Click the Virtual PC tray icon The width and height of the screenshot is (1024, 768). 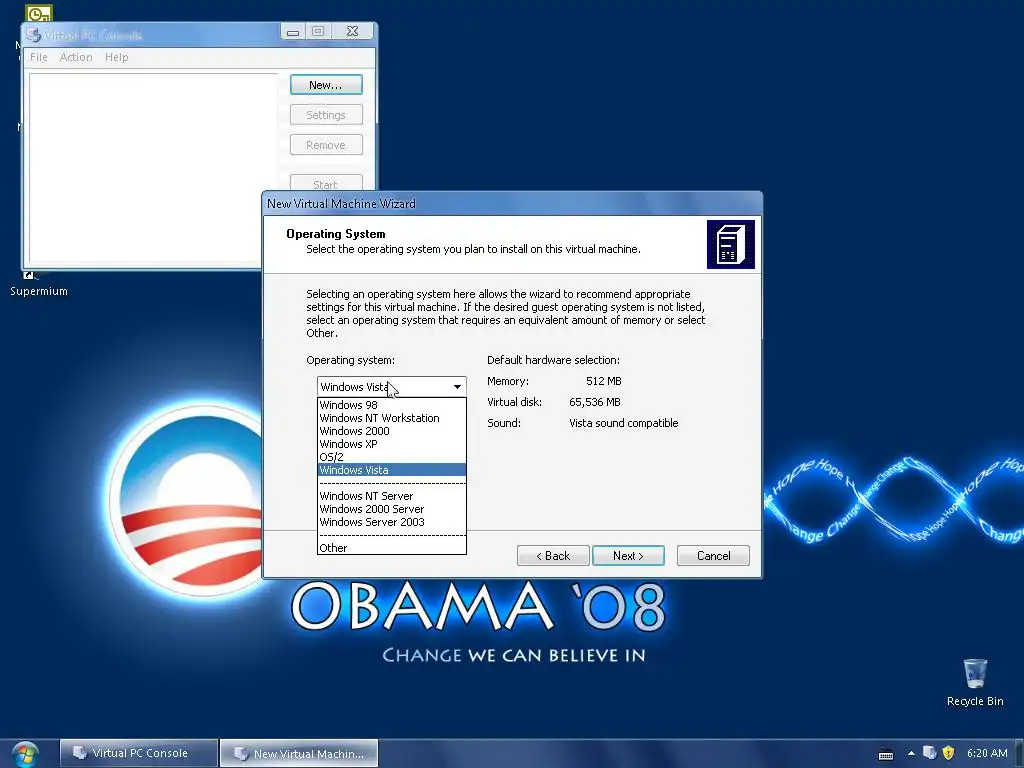click(929, 753)
